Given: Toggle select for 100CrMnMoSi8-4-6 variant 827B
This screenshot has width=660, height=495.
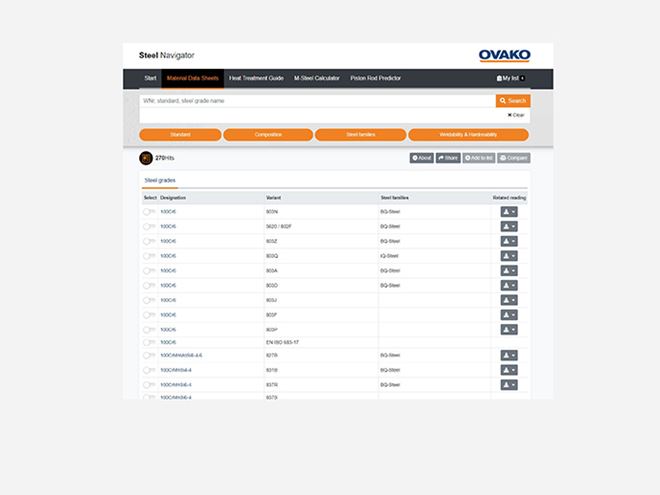Looking at the screenshot, I should click(149, 355).
